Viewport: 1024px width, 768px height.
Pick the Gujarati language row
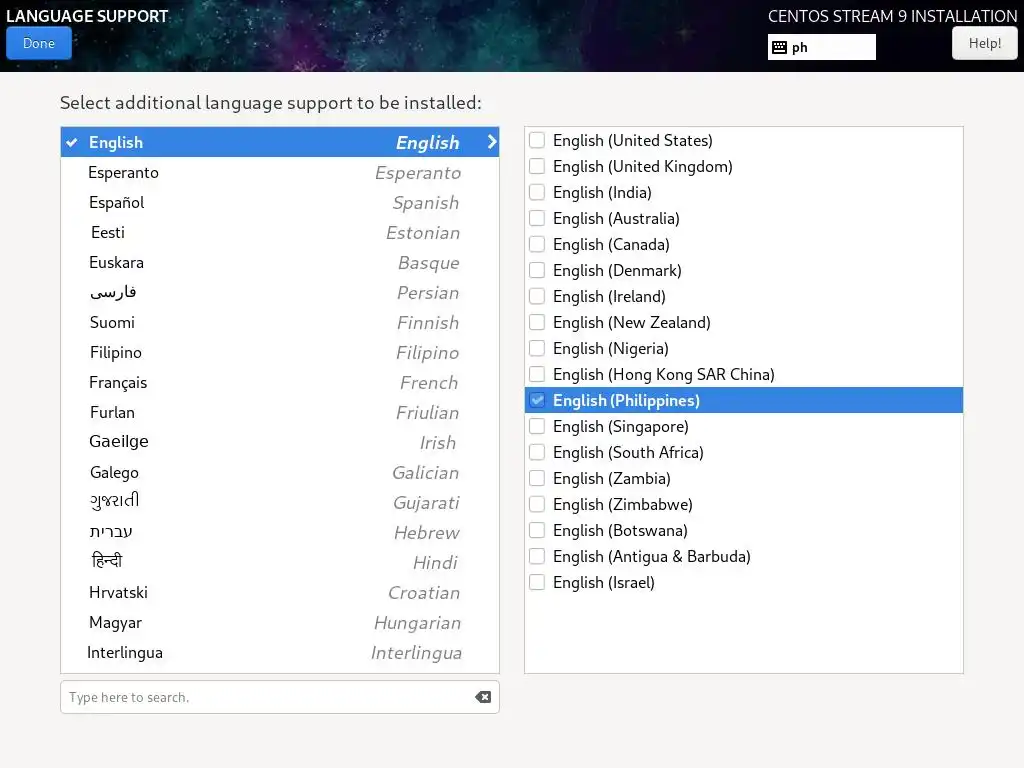pos(280,502)
